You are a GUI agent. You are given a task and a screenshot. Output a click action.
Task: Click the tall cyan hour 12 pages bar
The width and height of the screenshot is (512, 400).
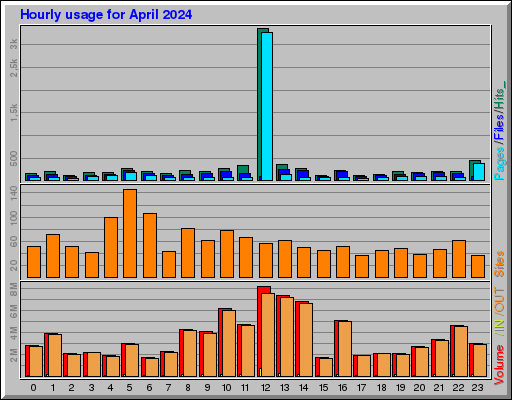pyautogui.click(x=267, y=106)
